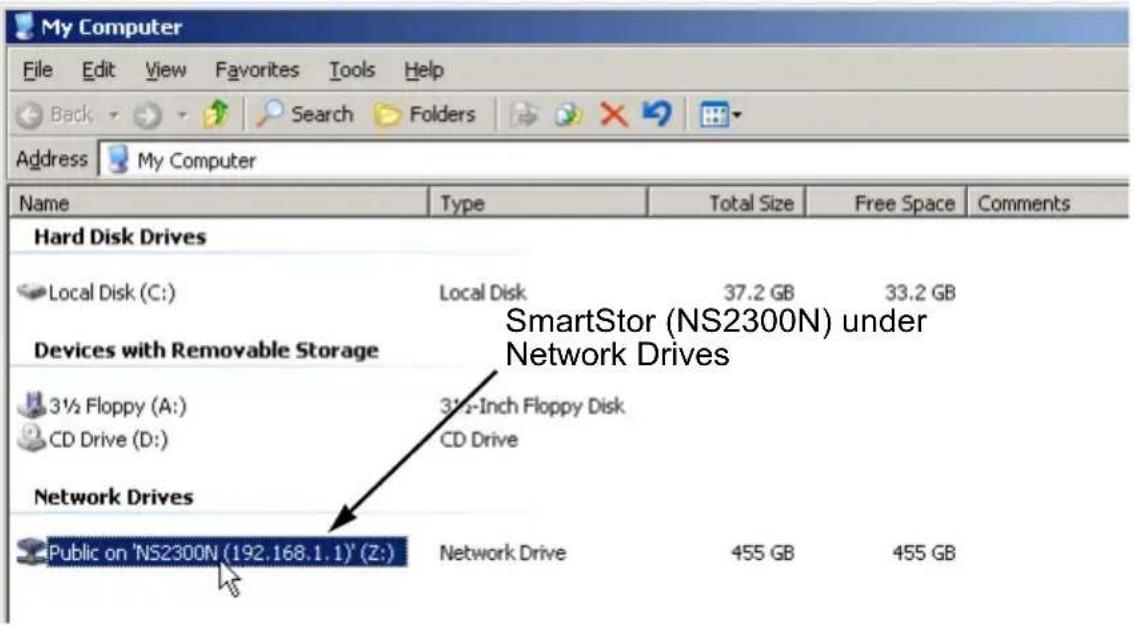Click the Move To toolbar icon

(x=524, y=114)
